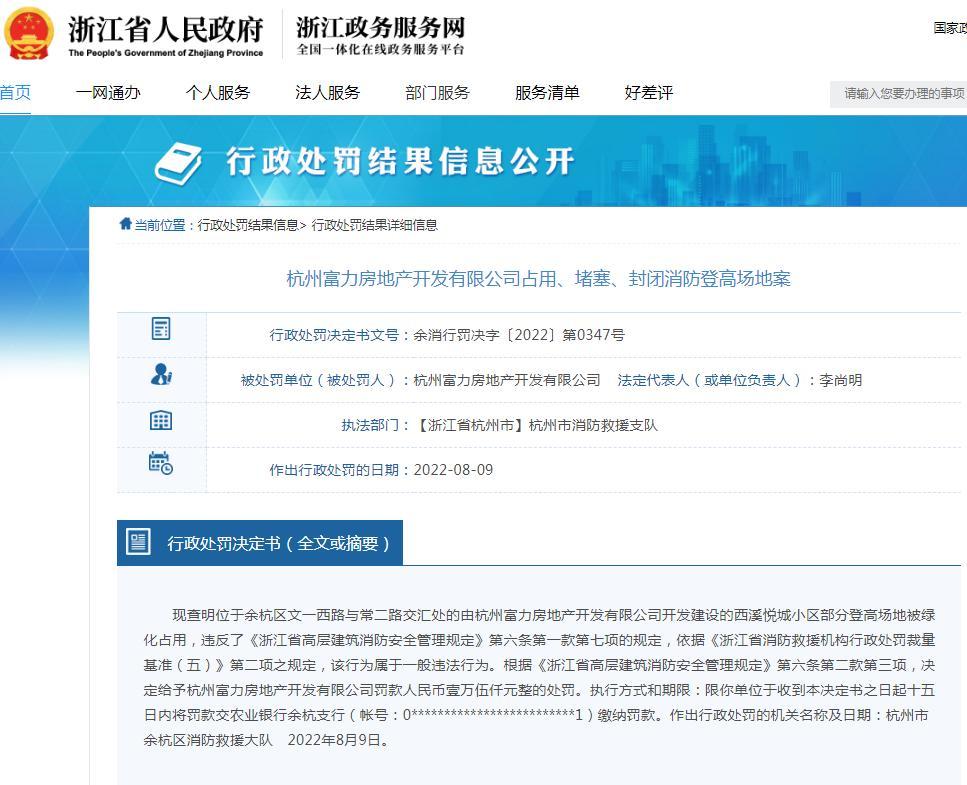
Task: Click the 浙江省人民政府 site title
Action: [165, 29]
